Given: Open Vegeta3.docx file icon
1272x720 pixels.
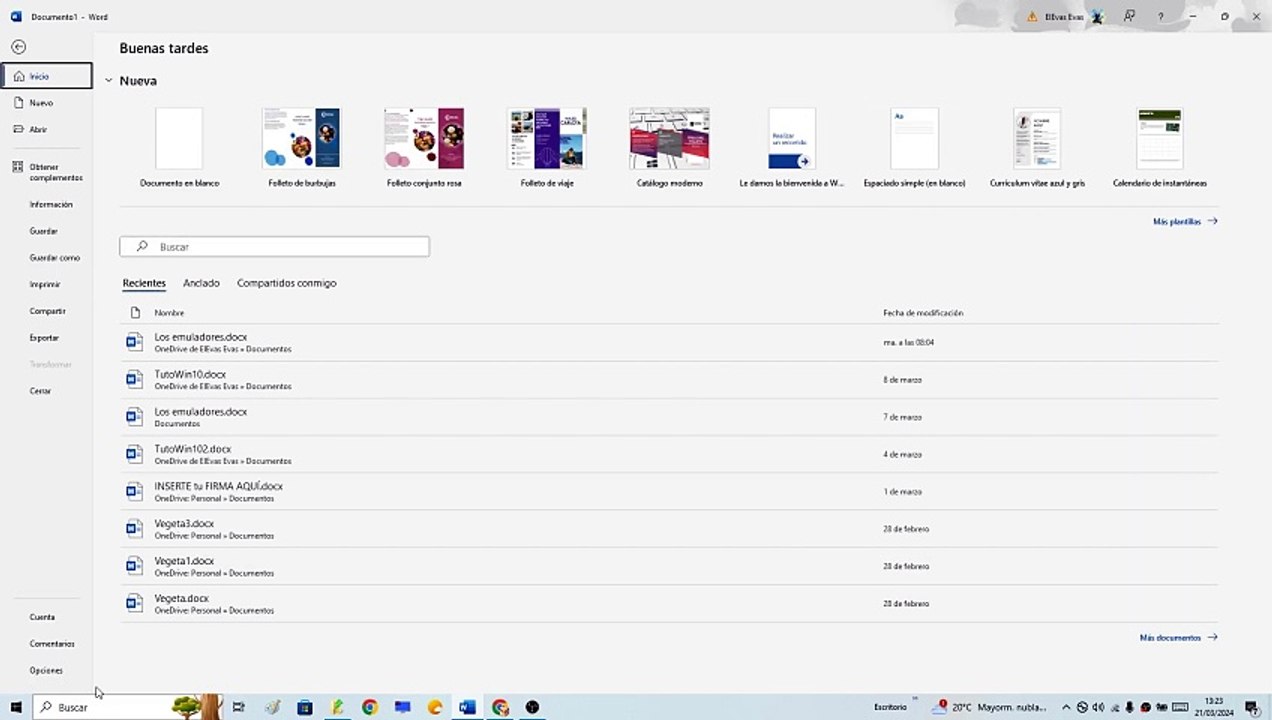Looking at the screenshot, I should pyautogui.click(x=134, y=528).
